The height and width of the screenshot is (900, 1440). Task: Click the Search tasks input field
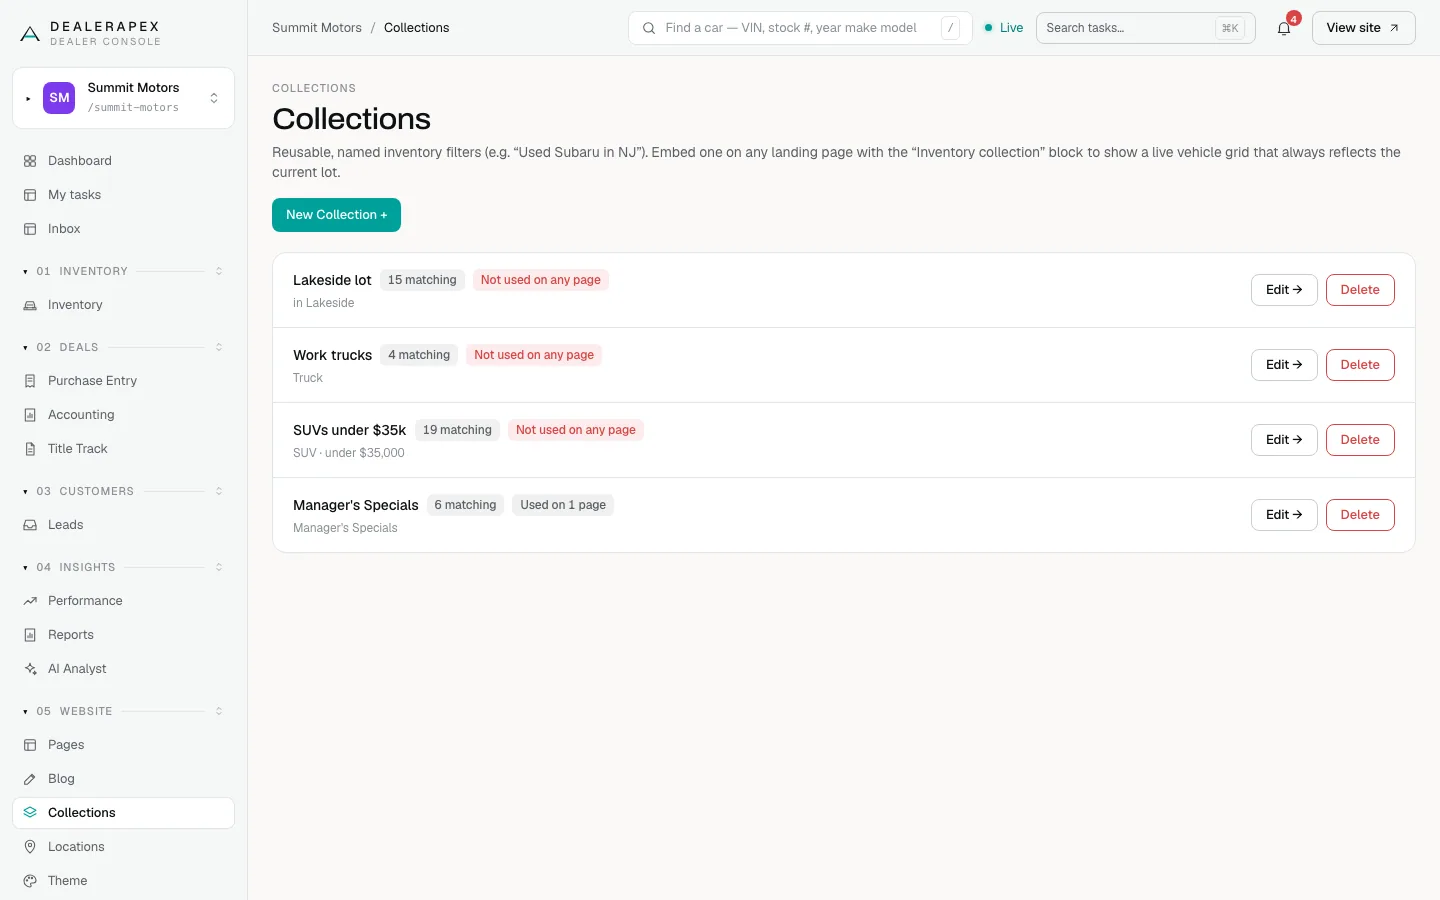point(1145,28)
